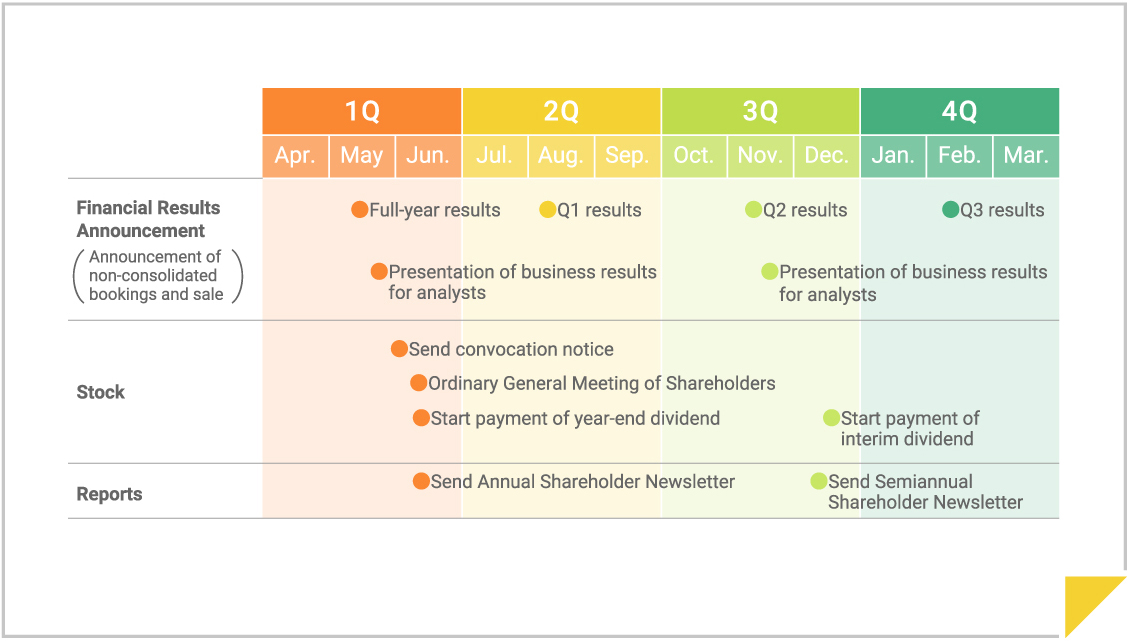Screen dimensions: 1128x641
Task: Click the interim dividend payment green dot
Action: 832,418
